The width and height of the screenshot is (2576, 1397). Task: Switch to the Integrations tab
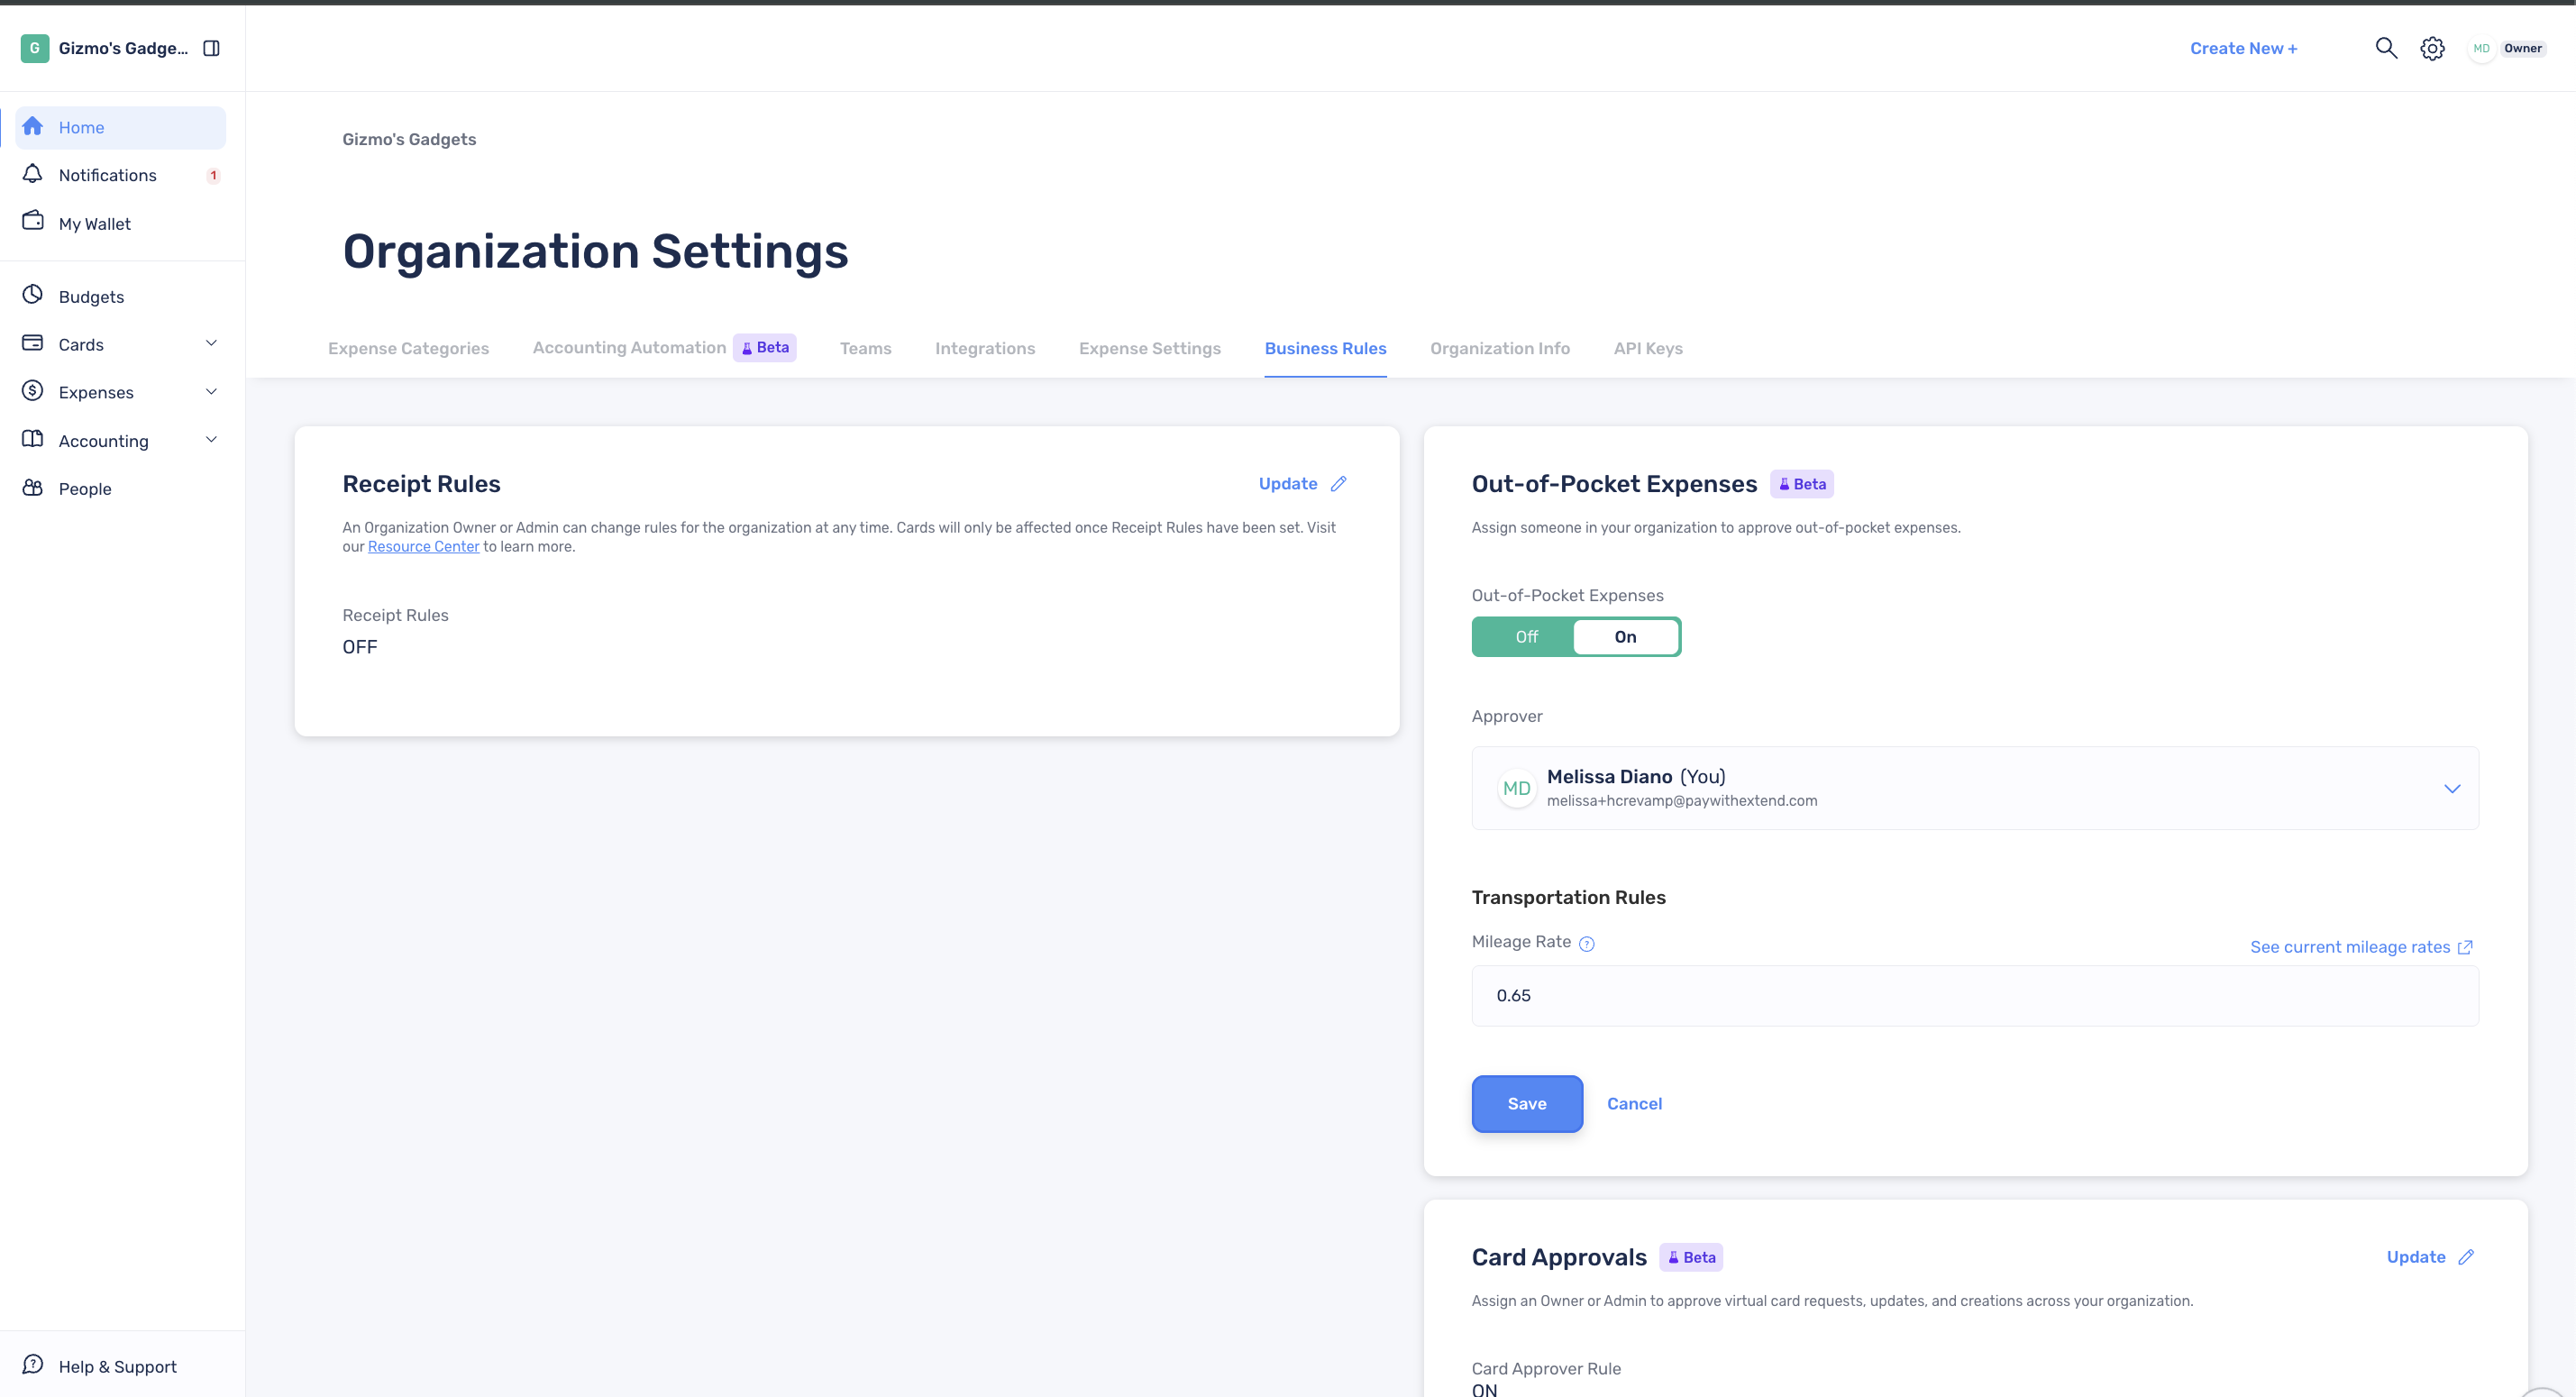[x=985, y=348]
